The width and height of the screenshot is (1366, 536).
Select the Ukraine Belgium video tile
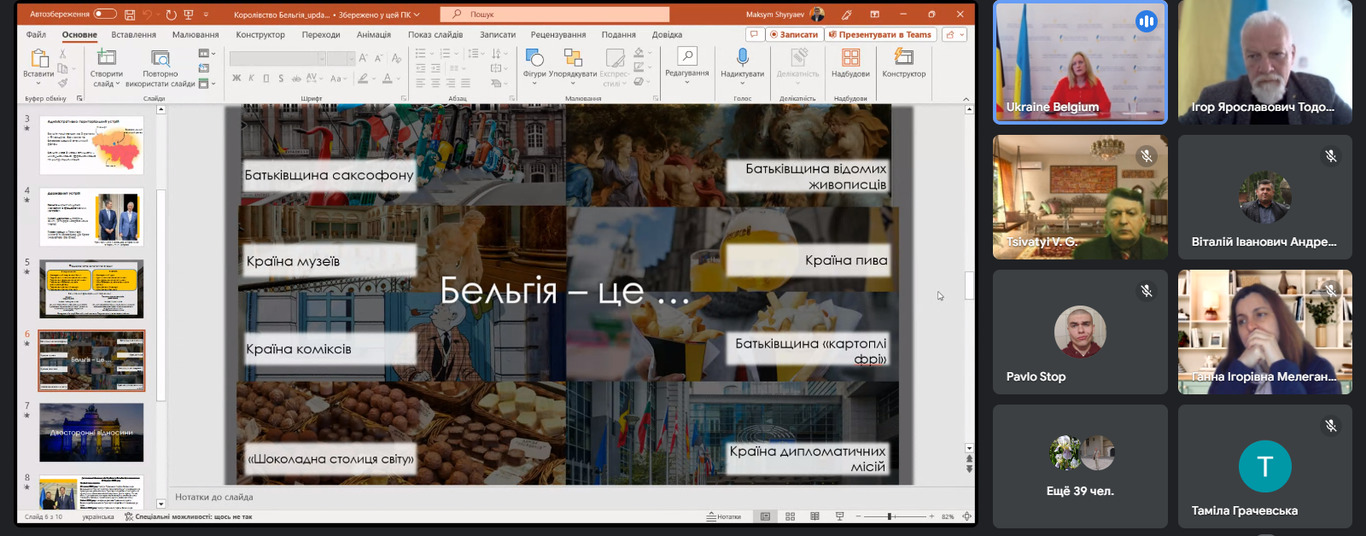click(1080, 62)
